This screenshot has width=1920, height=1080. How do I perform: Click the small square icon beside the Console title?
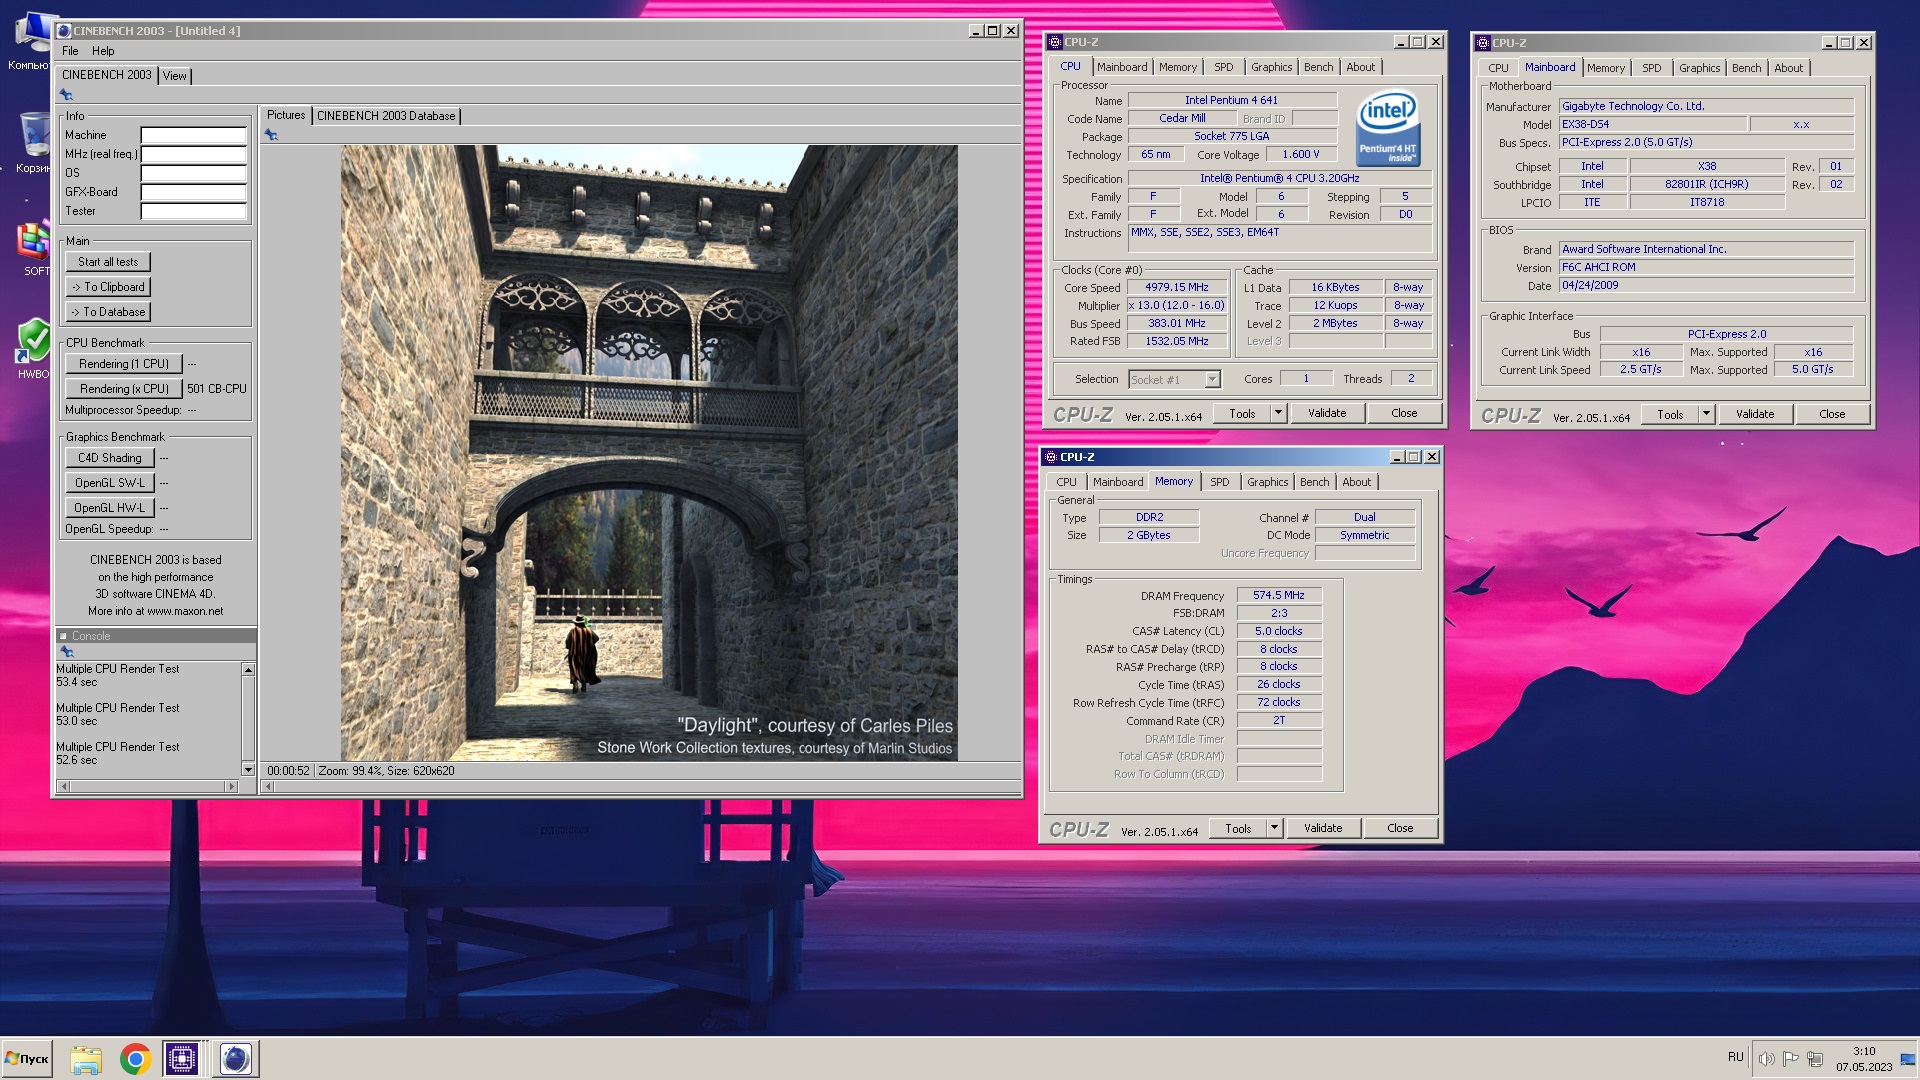pos(63,636)
